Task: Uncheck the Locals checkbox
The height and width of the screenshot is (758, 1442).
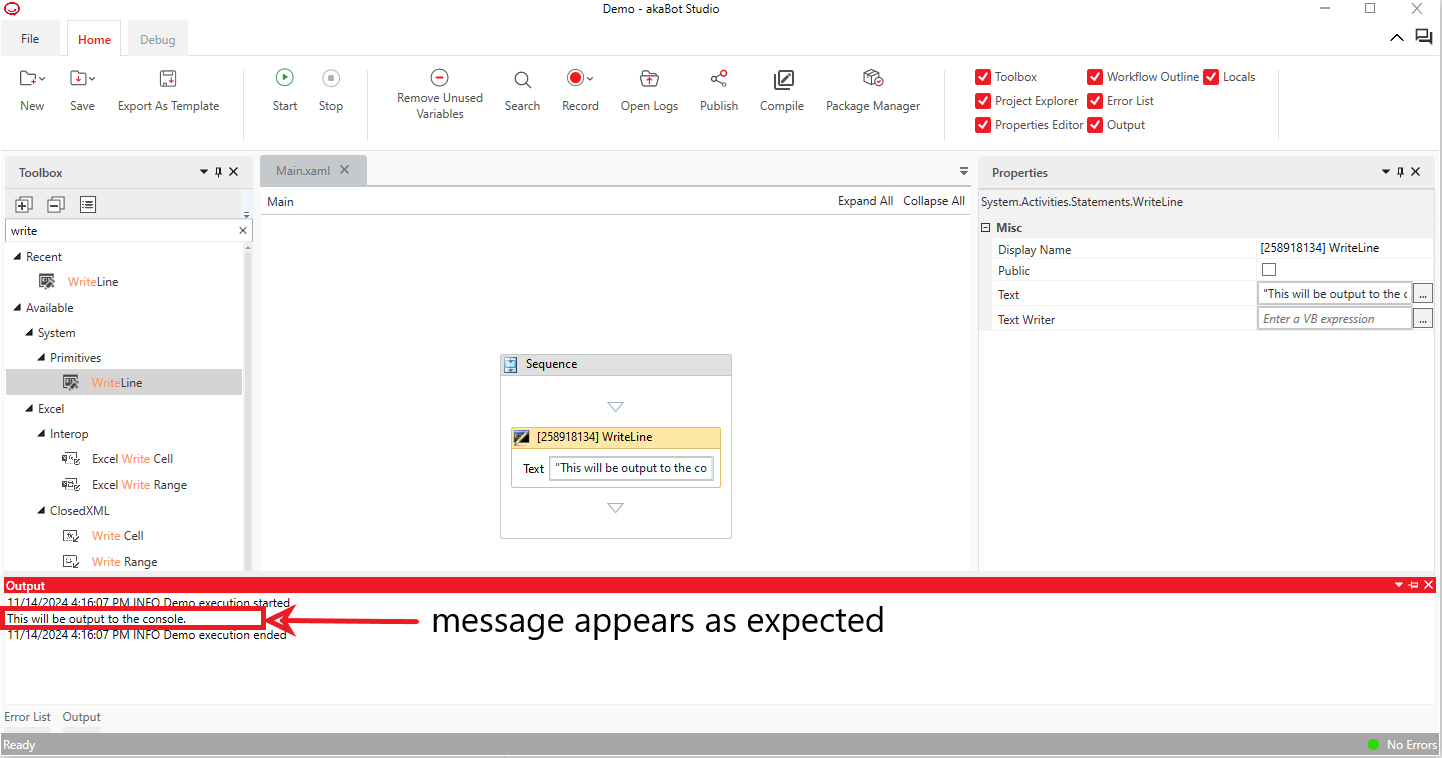Action: click(x=1211, y=77)
